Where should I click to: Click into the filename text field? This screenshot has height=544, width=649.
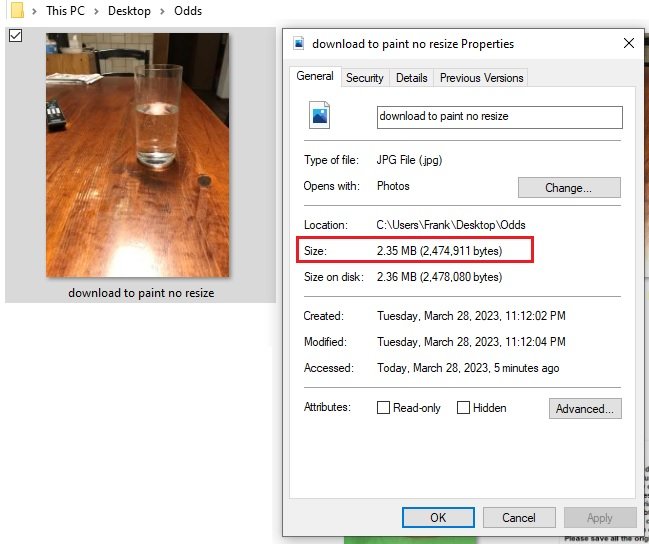pyautogui.click(x=499, y=117)
